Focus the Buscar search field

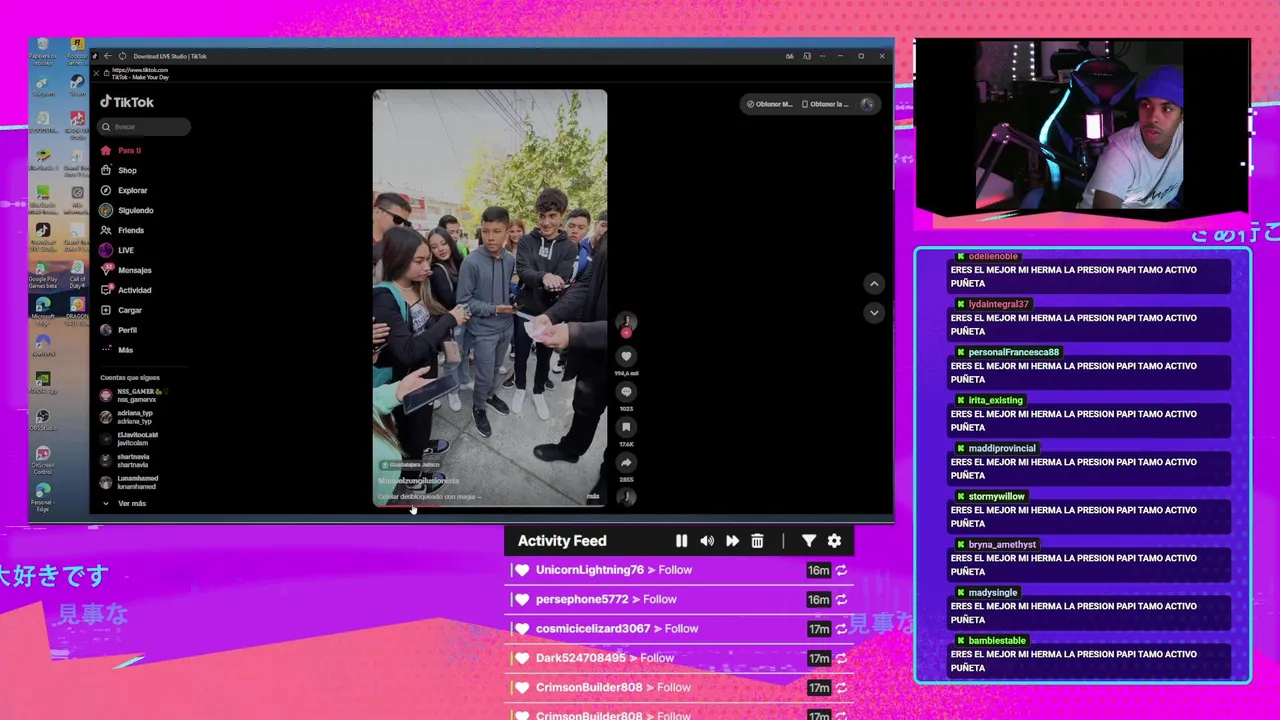coord(145,127)
